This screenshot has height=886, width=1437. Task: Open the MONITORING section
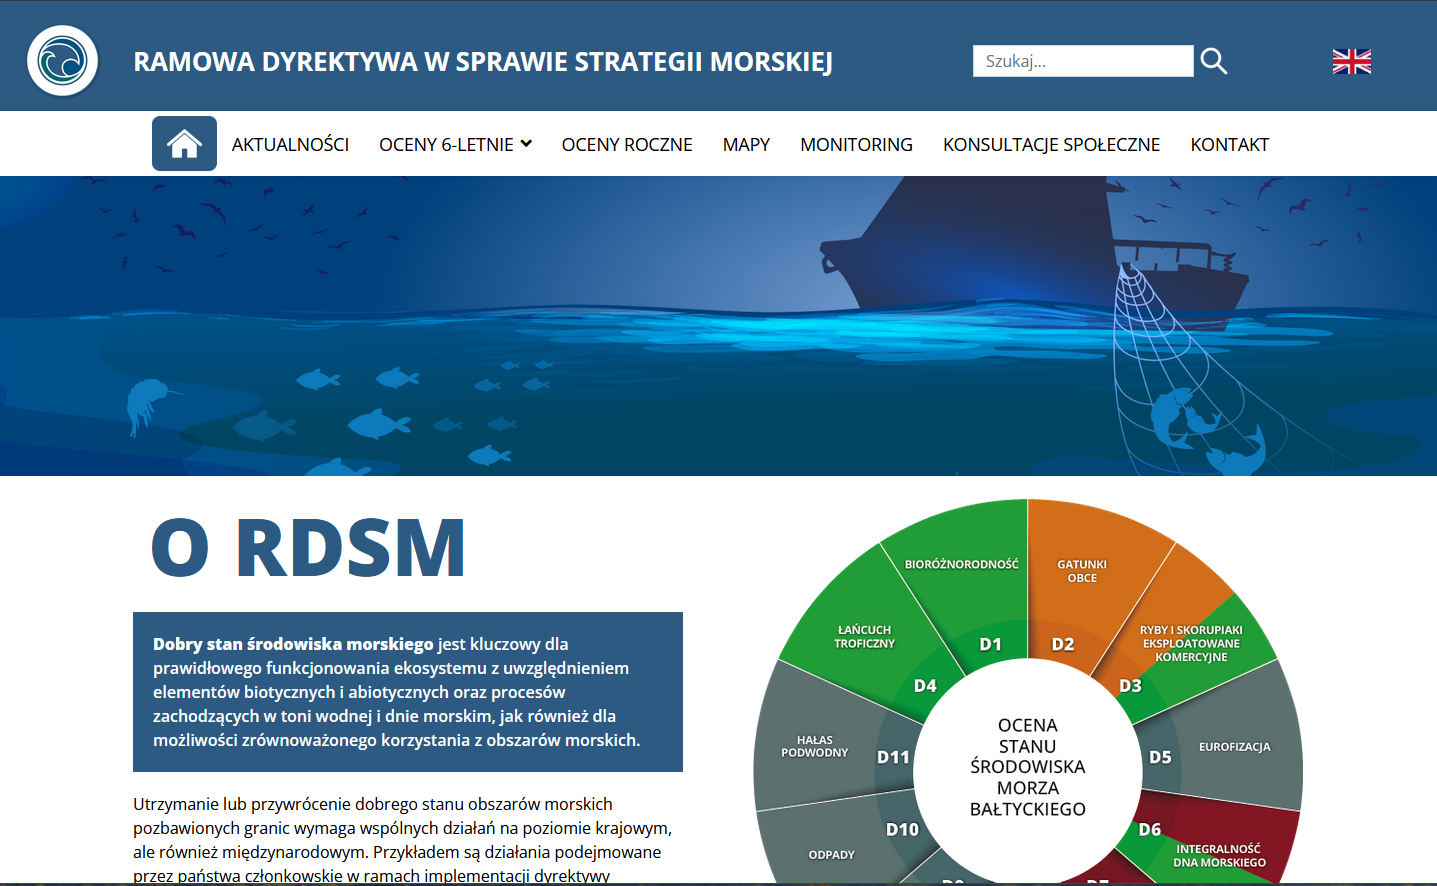(x=856, y=143)
